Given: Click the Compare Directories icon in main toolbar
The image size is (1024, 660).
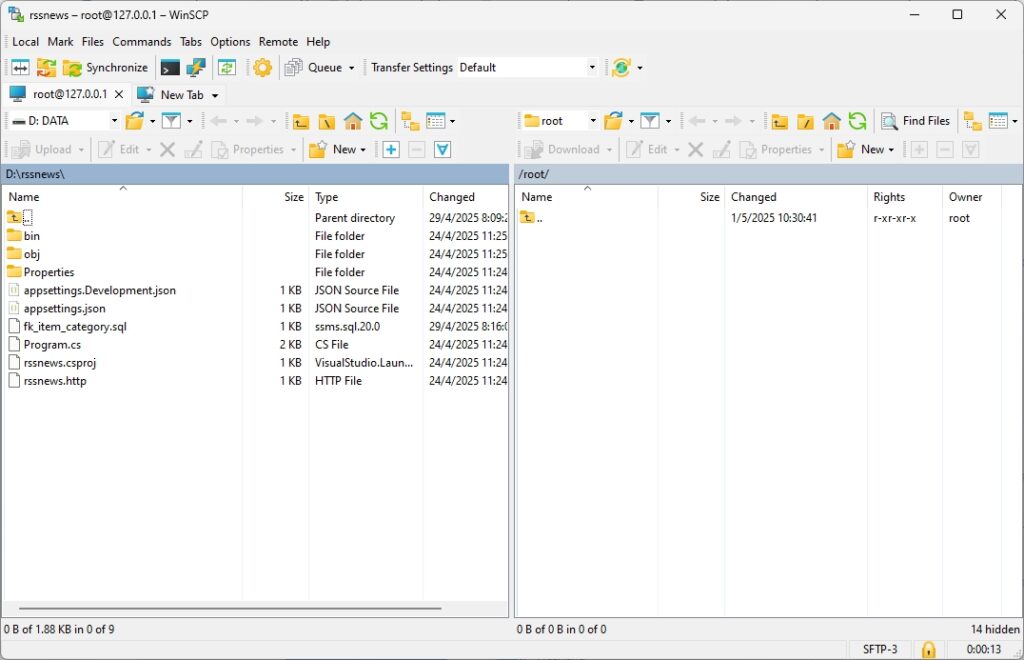Looking at the screenshot, I should tap(20, 67).
